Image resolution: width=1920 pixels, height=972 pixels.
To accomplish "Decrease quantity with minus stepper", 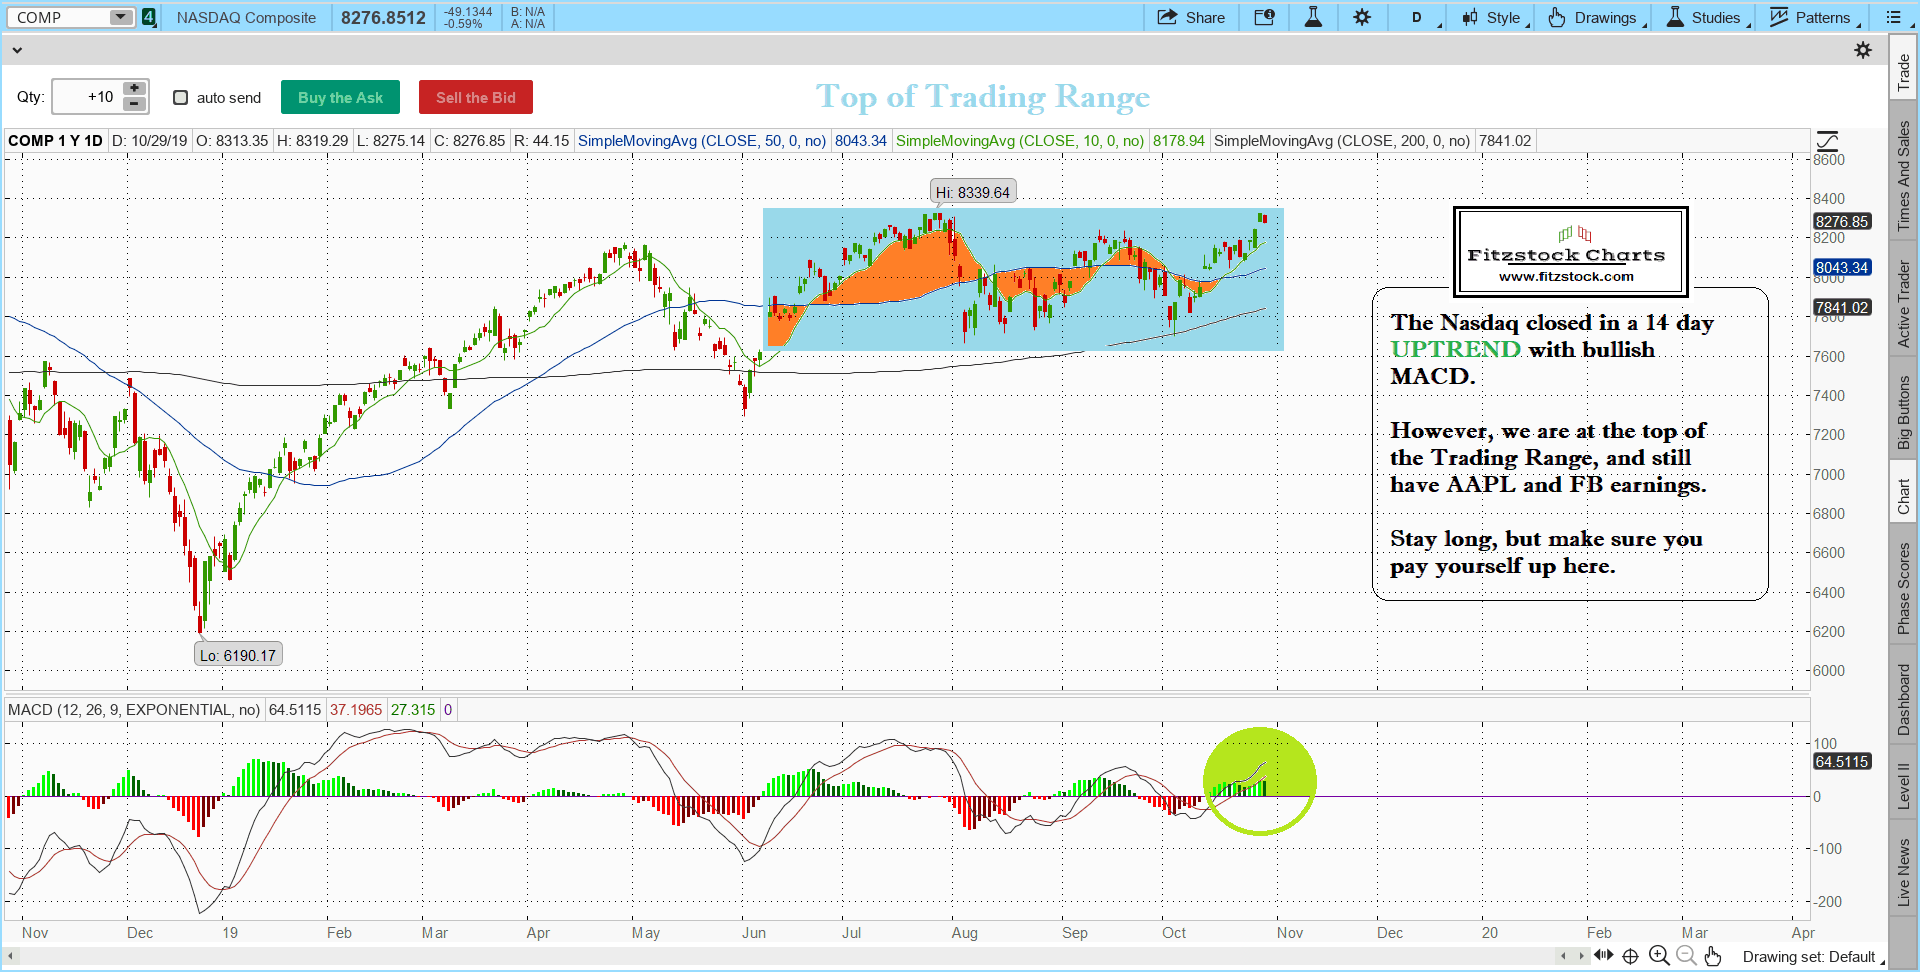I will [134, 104].
